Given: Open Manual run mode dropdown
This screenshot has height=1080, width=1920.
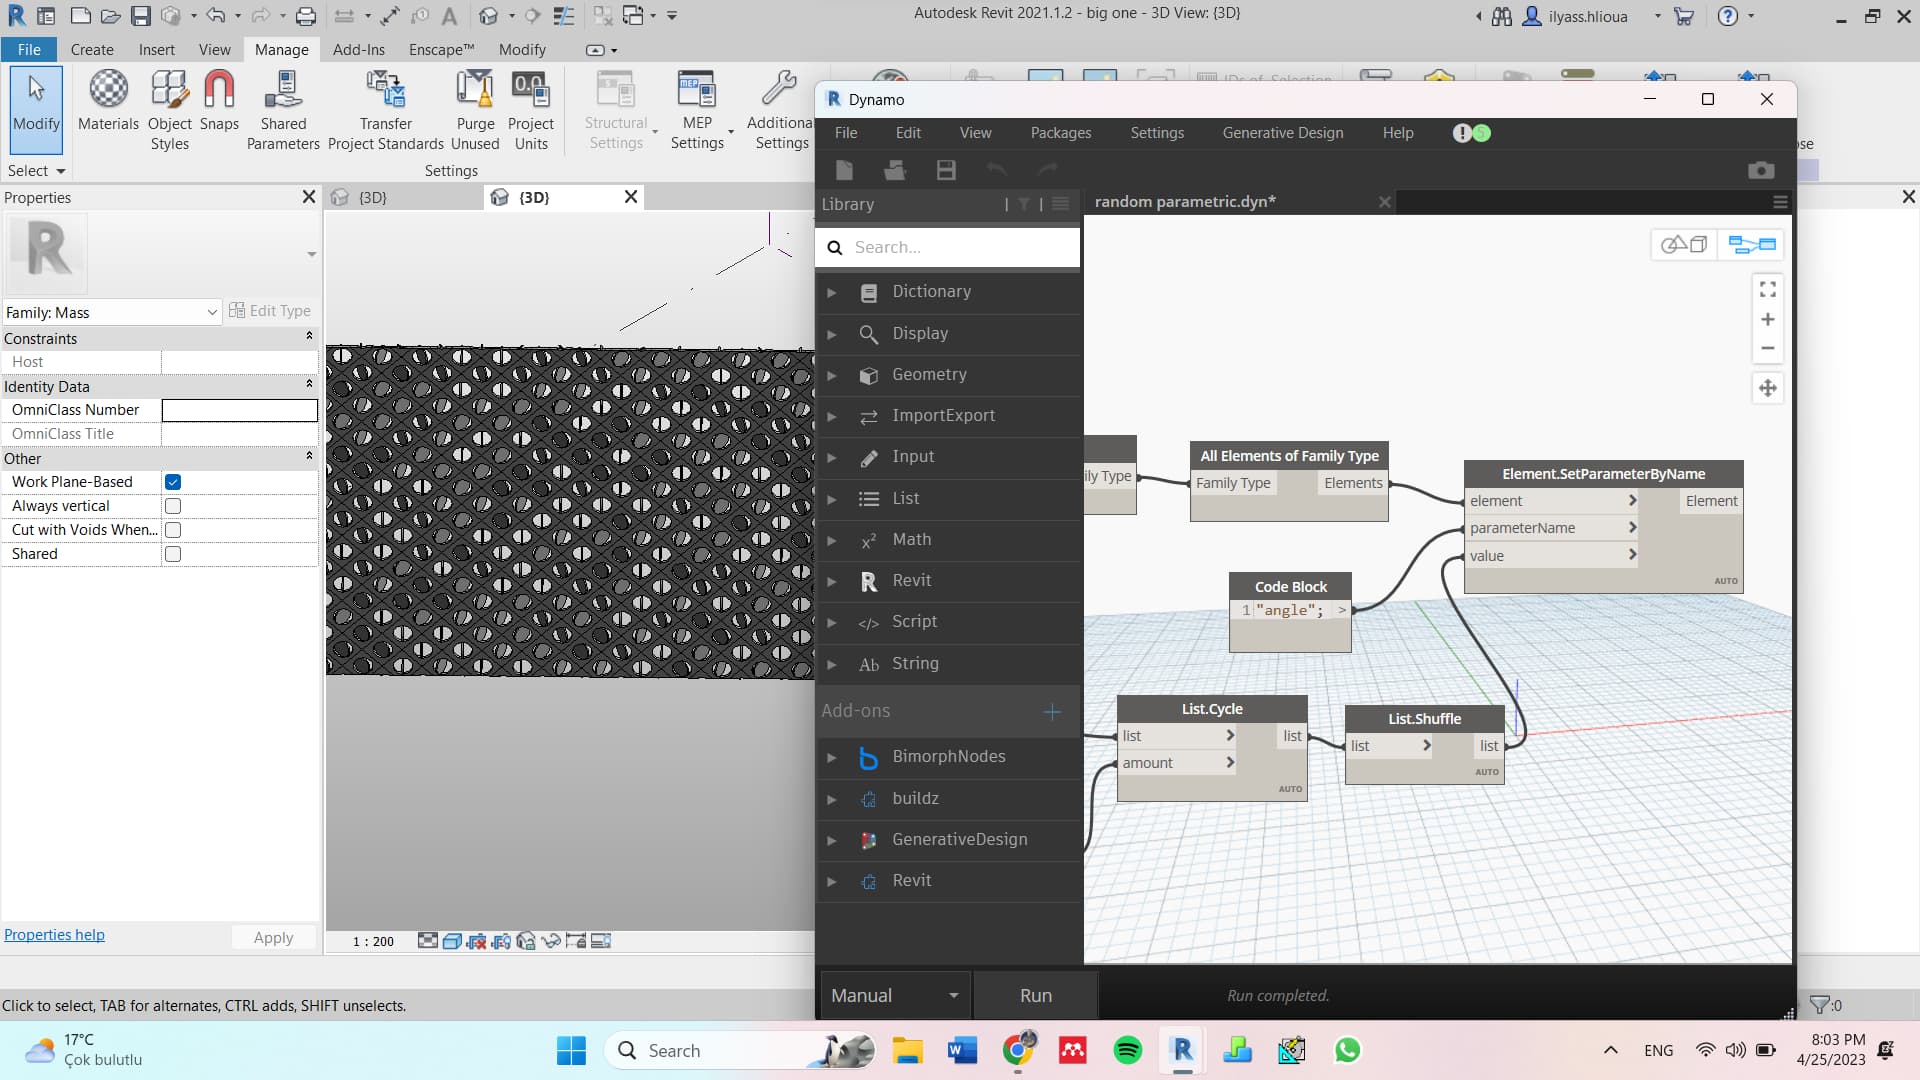Looking at the screenshot, I should click(x=894, y=995).
